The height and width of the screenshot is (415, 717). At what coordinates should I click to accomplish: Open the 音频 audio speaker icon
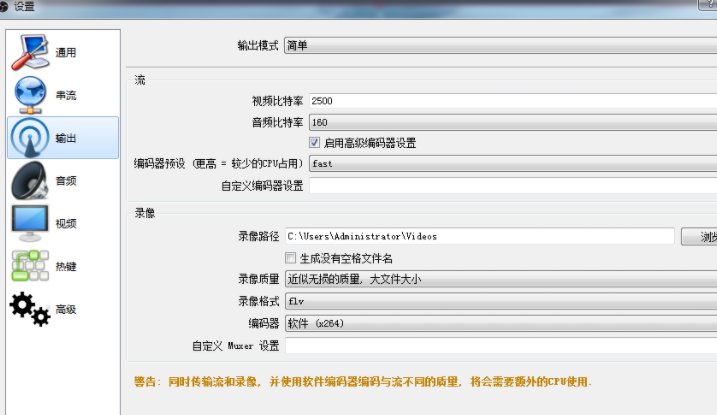30,181
